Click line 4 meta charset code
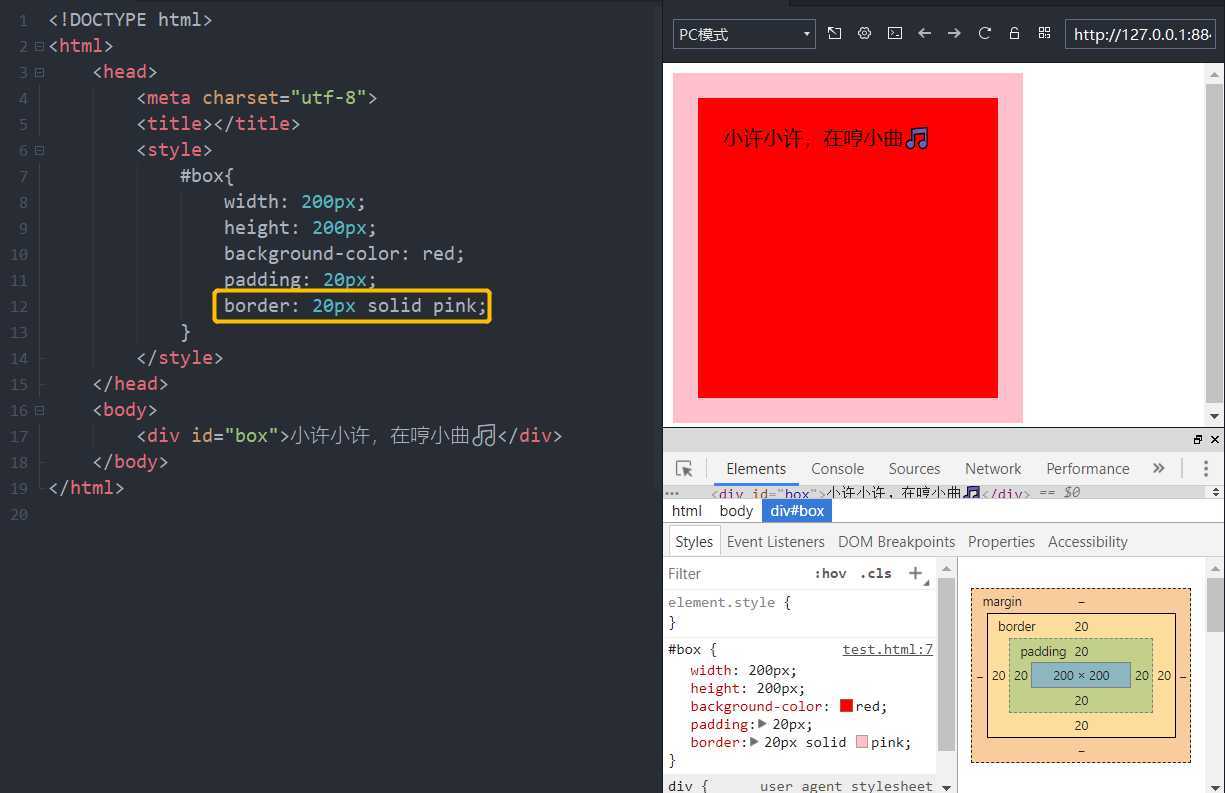This screenshot has width=1225, height=793. coord(257,98)
